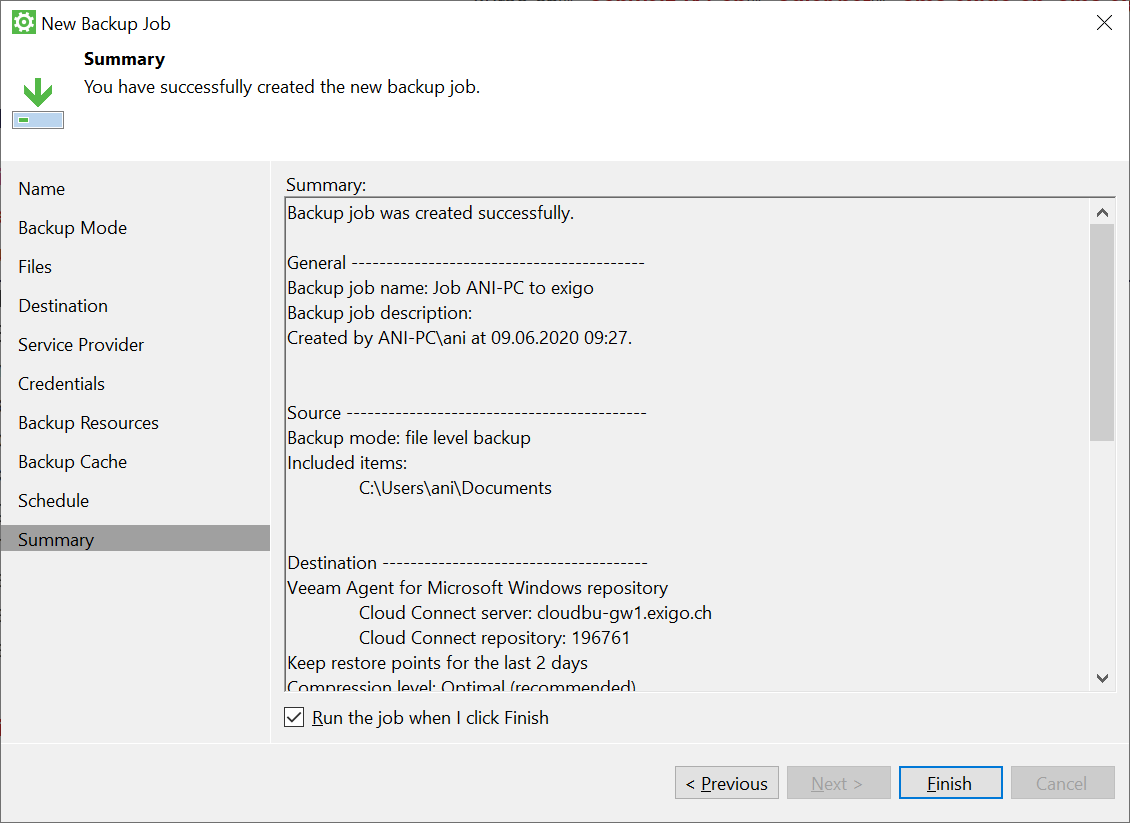Screen dimensions: 1130x823
Task: Open the Backup Mode step
Action: [73, 228]
